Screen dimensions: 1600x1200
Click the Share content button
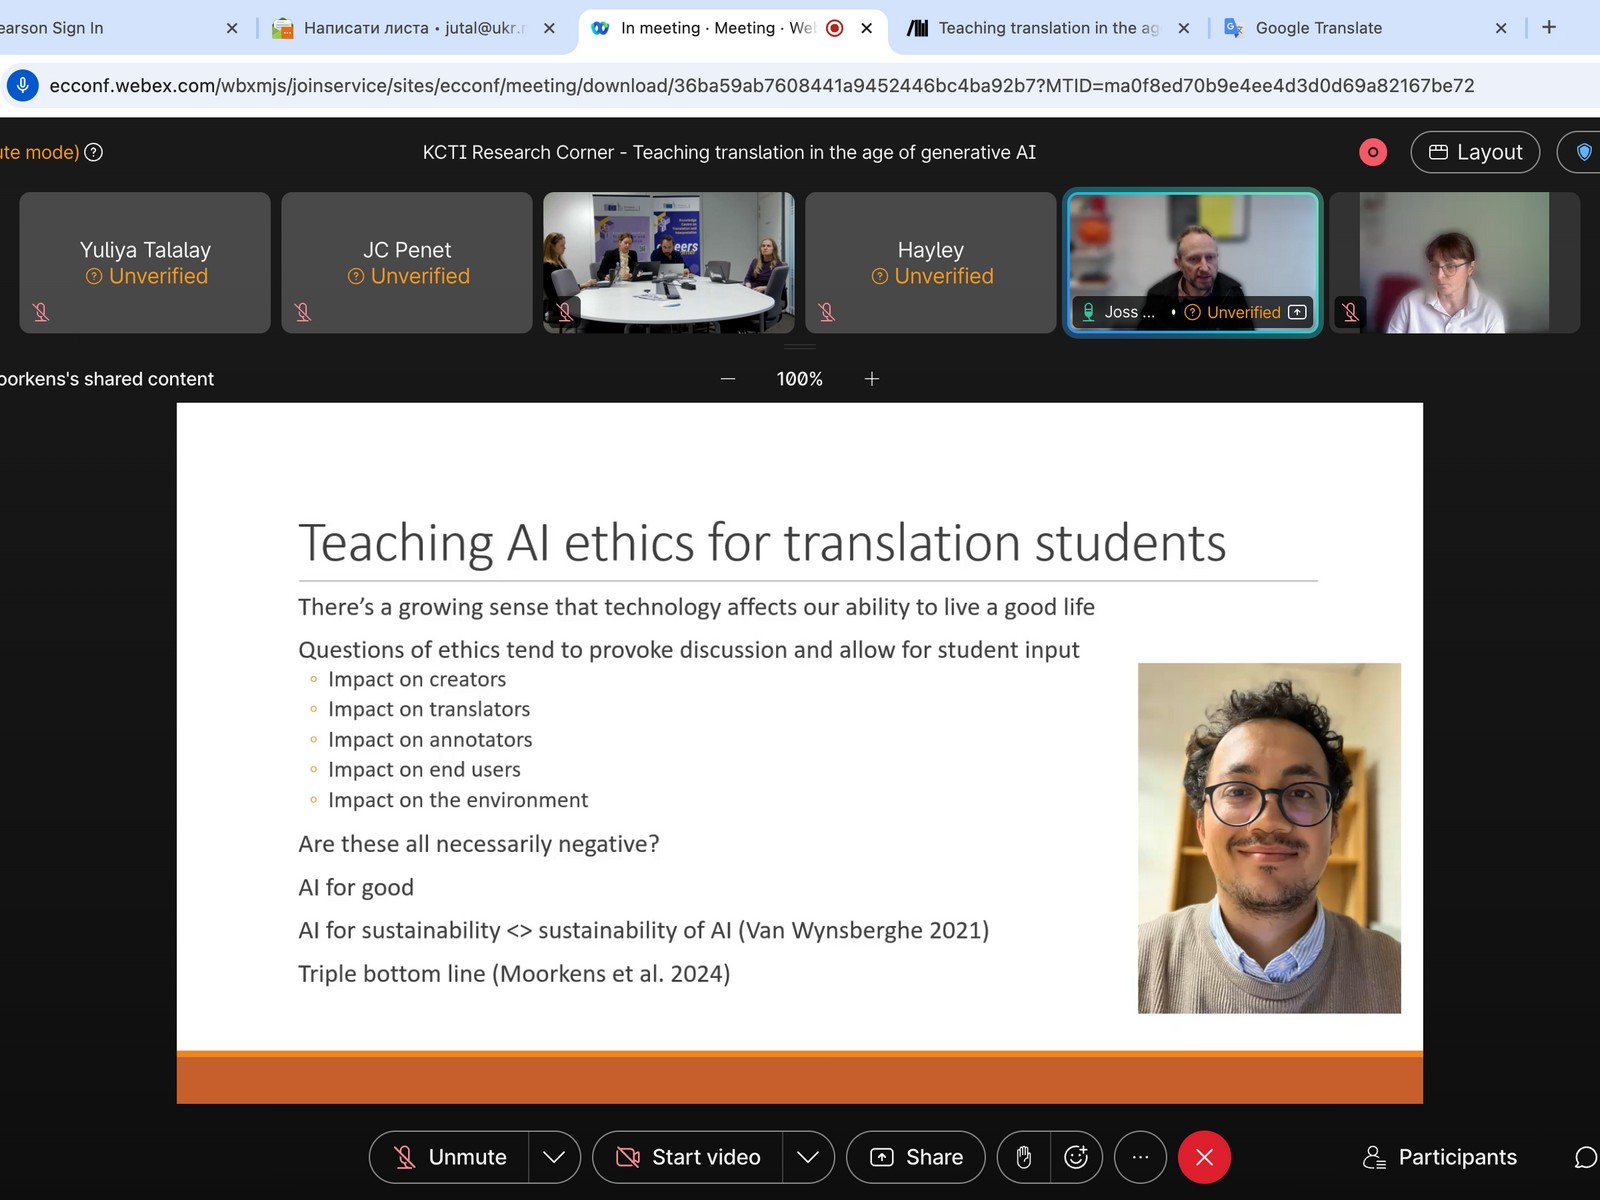pyautogui.click(x=916, y=1157)
